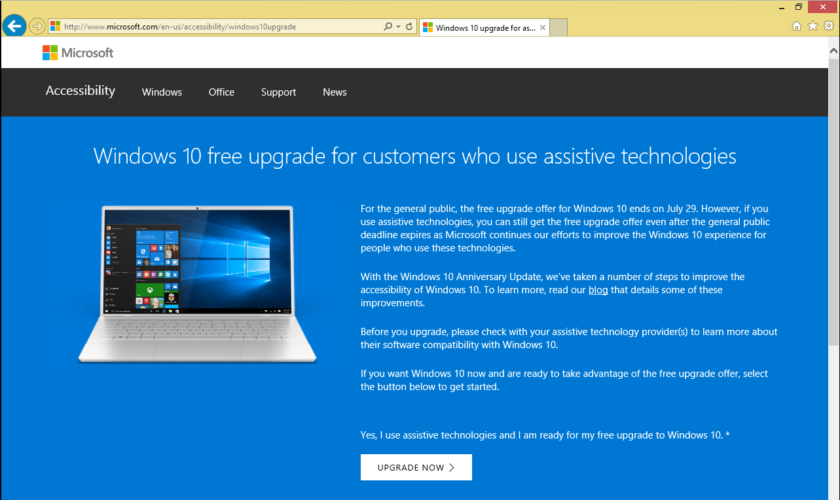Click the search magnifier in address bar
This screenshot has width=840, height=500.
pos(388,26)
